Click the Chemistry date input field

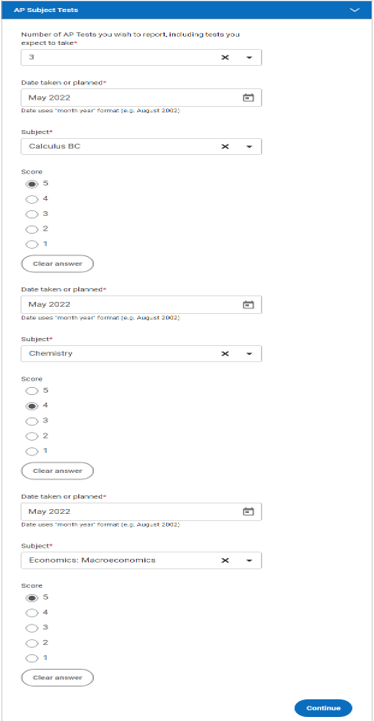(x=141, y=304)
